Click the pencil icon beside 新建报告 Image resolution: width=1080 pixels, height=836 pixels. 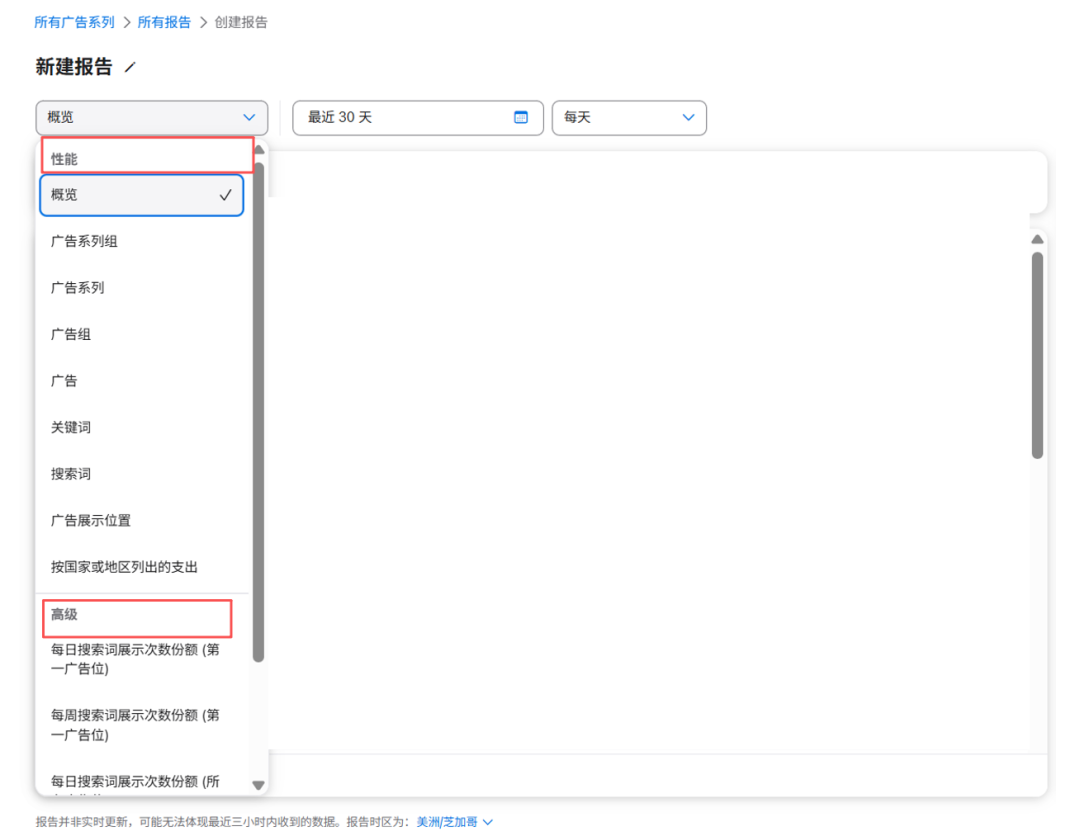pyautogui.click(x=130, y=67)
